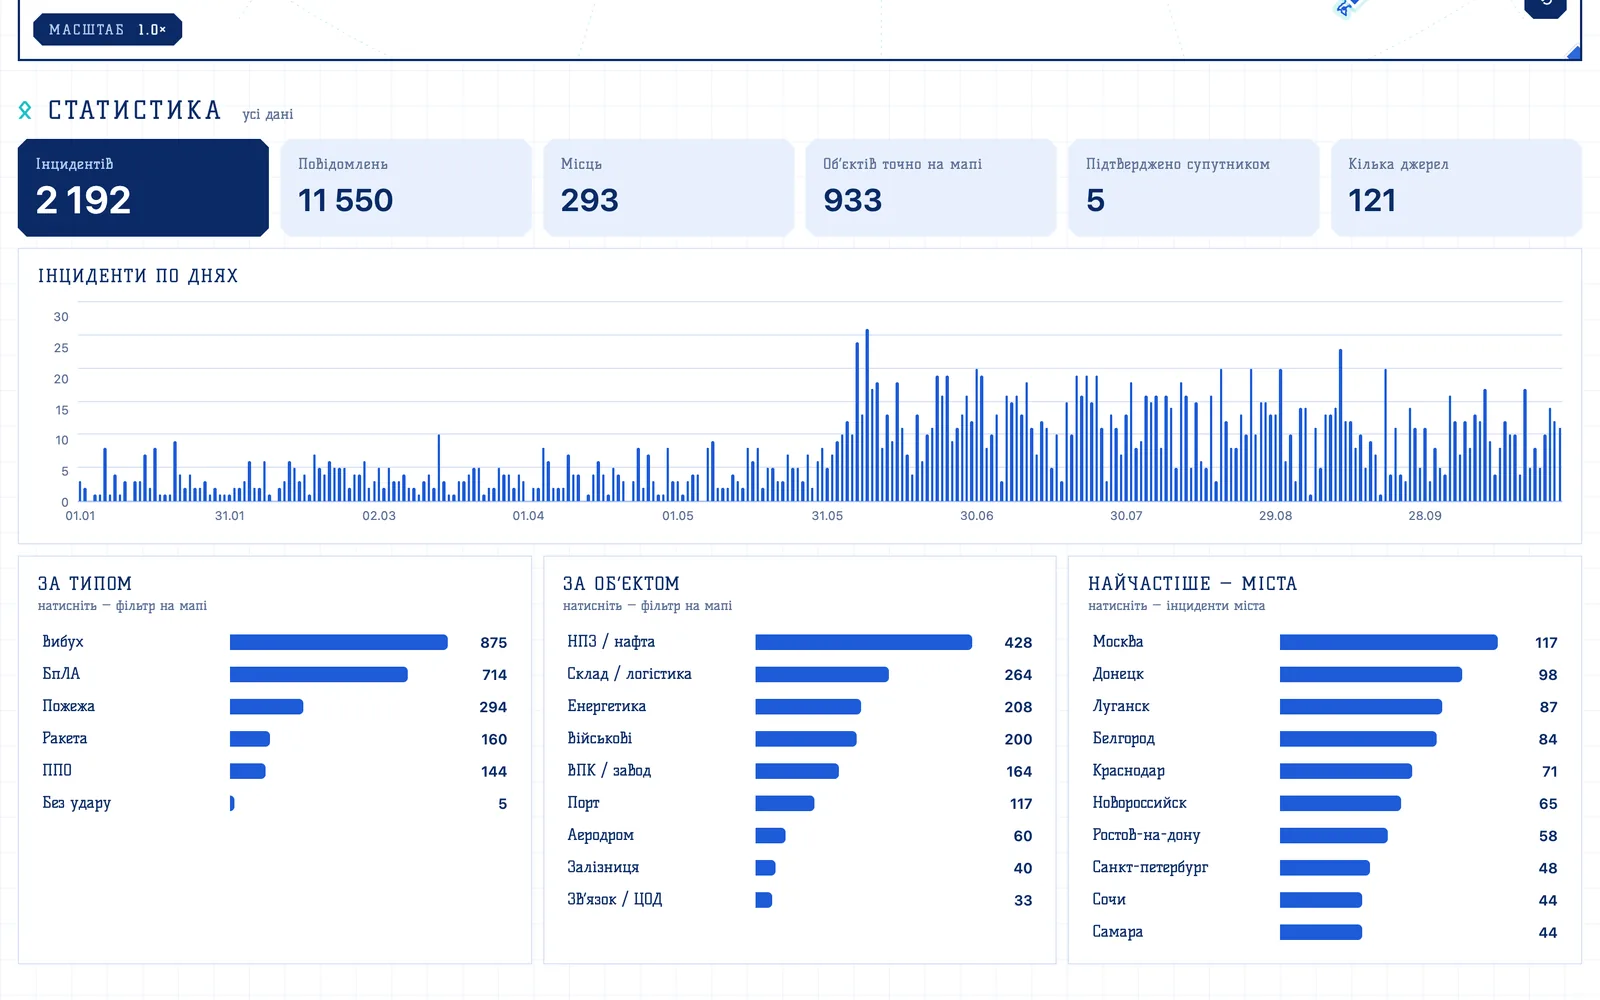Click the teal icon beside the СТАТИСТИКА heading
Image resolution: width=1600 pixels, height=1000 pixels.
click(x=25, y=110)
